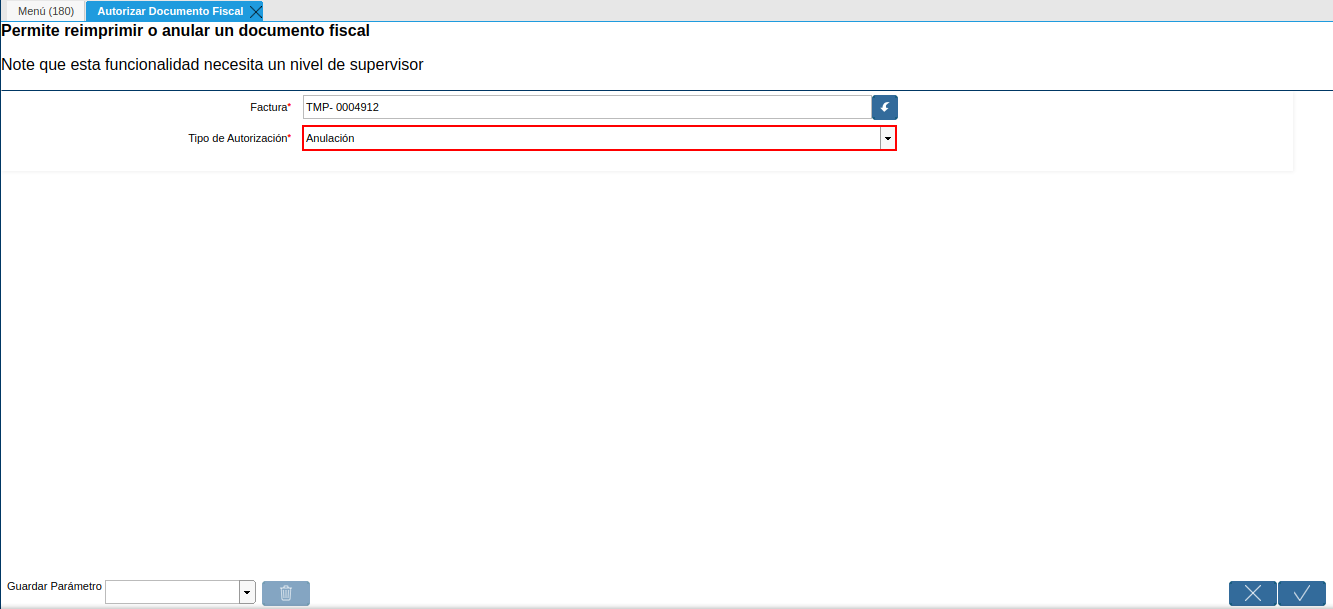Click the Guardar Parámetro label
The image size is (1333, 609).
point(54,586)
